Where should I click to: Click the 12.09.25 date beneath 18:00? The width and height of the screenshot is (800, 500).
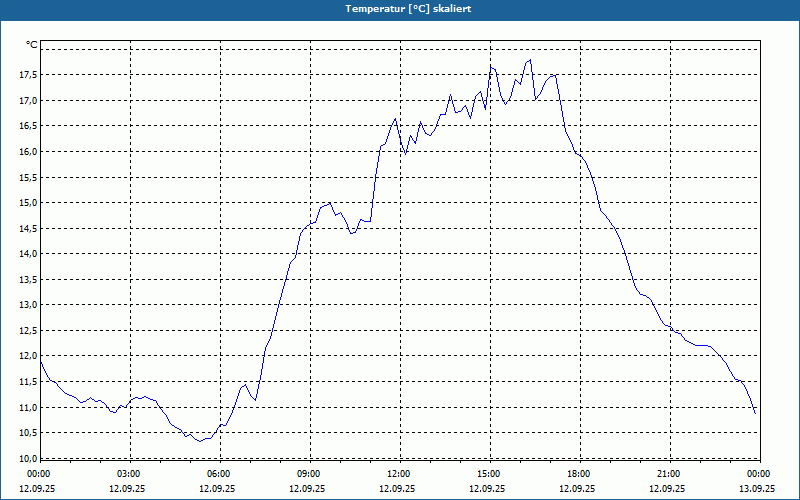577,488
